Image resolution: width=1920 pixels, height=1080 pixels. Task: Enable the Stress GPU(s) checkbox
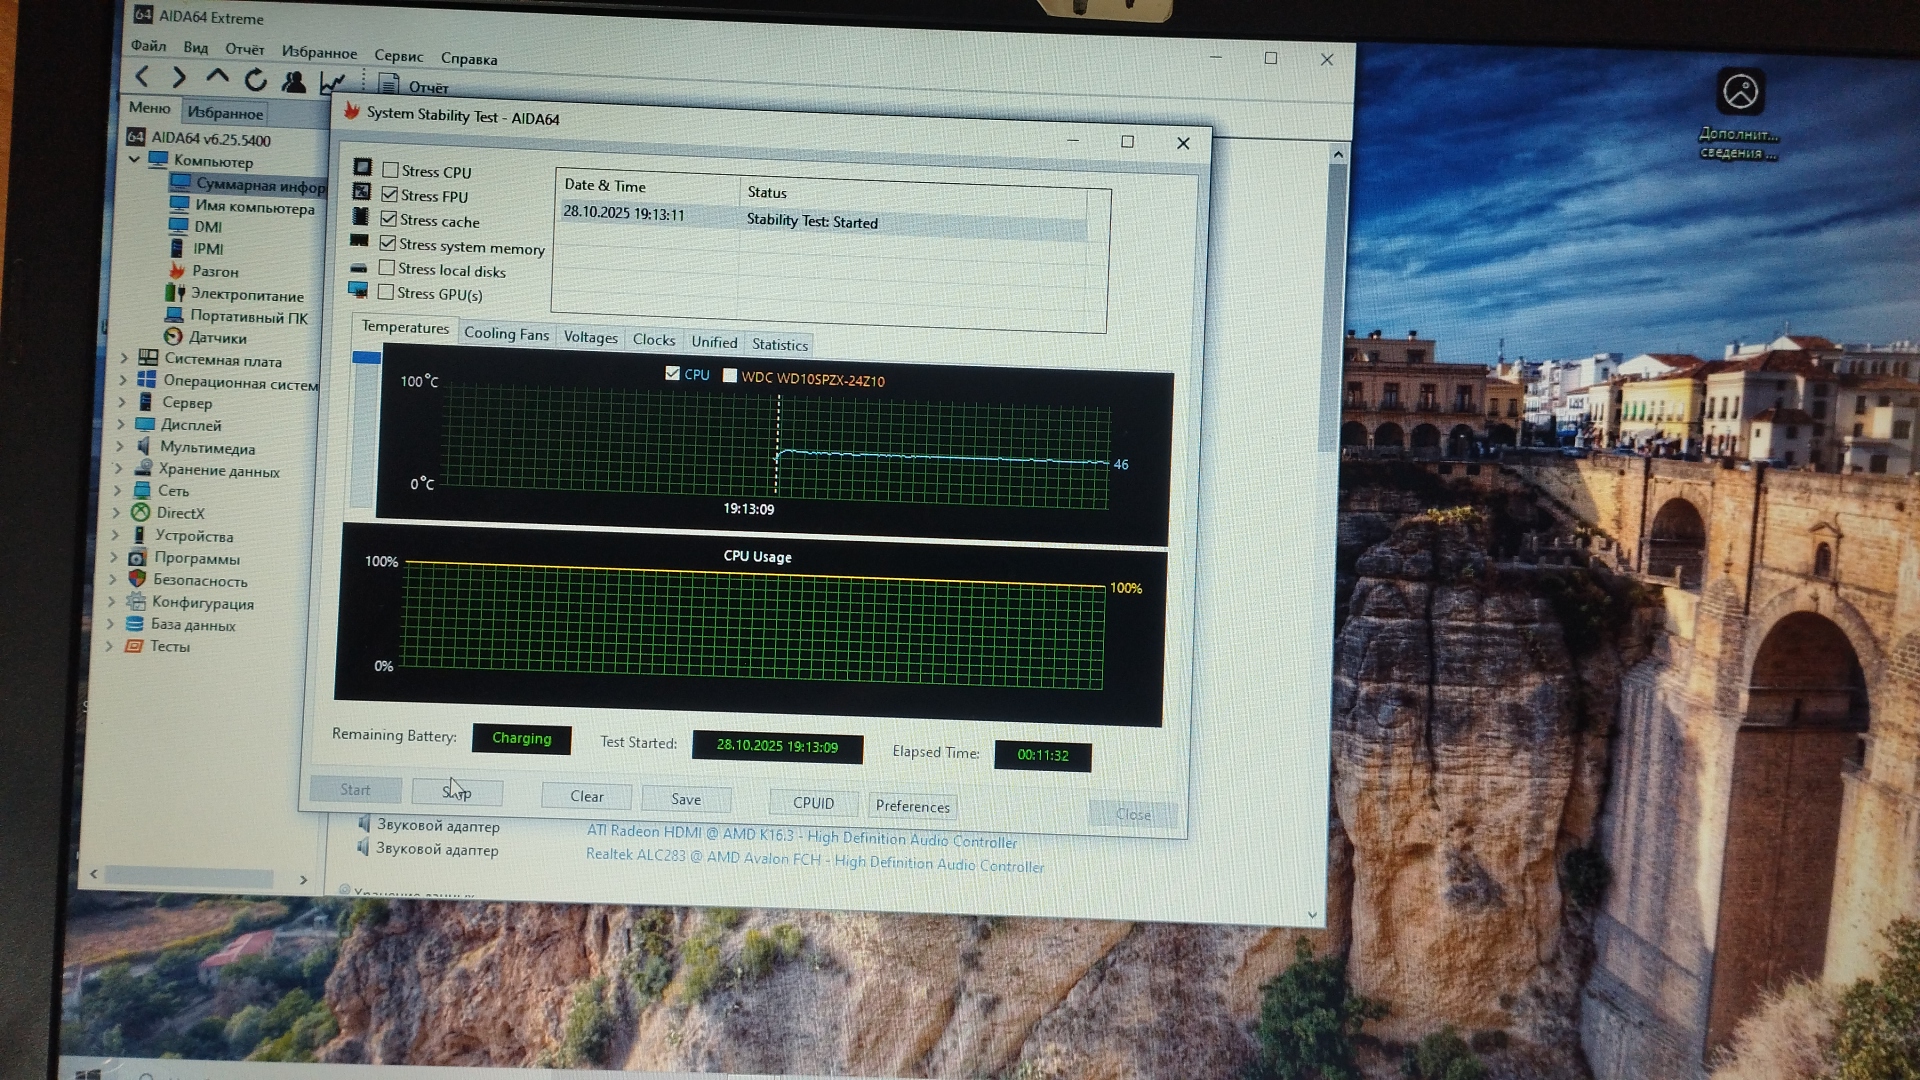[x=386, y=292]
